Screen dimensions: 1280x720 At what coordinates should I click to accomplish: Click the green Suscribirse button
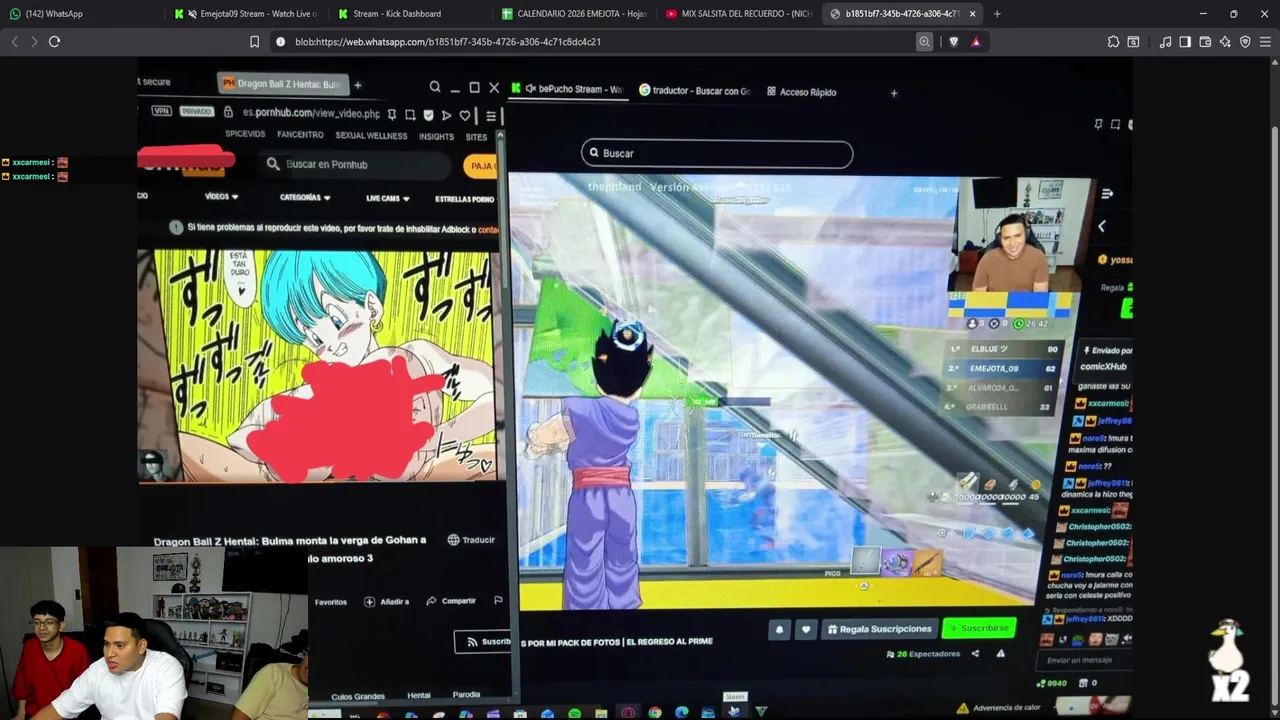(x=979, y=628)
